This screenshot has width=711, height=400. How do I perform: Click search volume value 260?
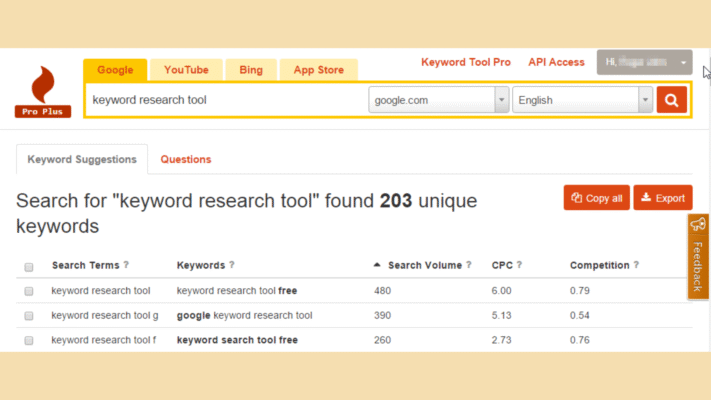click(382, 340)
